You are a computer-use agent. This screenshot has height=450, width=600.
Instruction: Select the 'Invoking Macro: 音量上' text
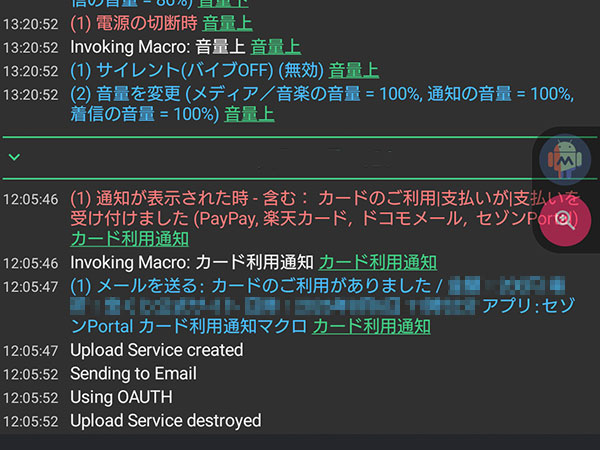158,47
